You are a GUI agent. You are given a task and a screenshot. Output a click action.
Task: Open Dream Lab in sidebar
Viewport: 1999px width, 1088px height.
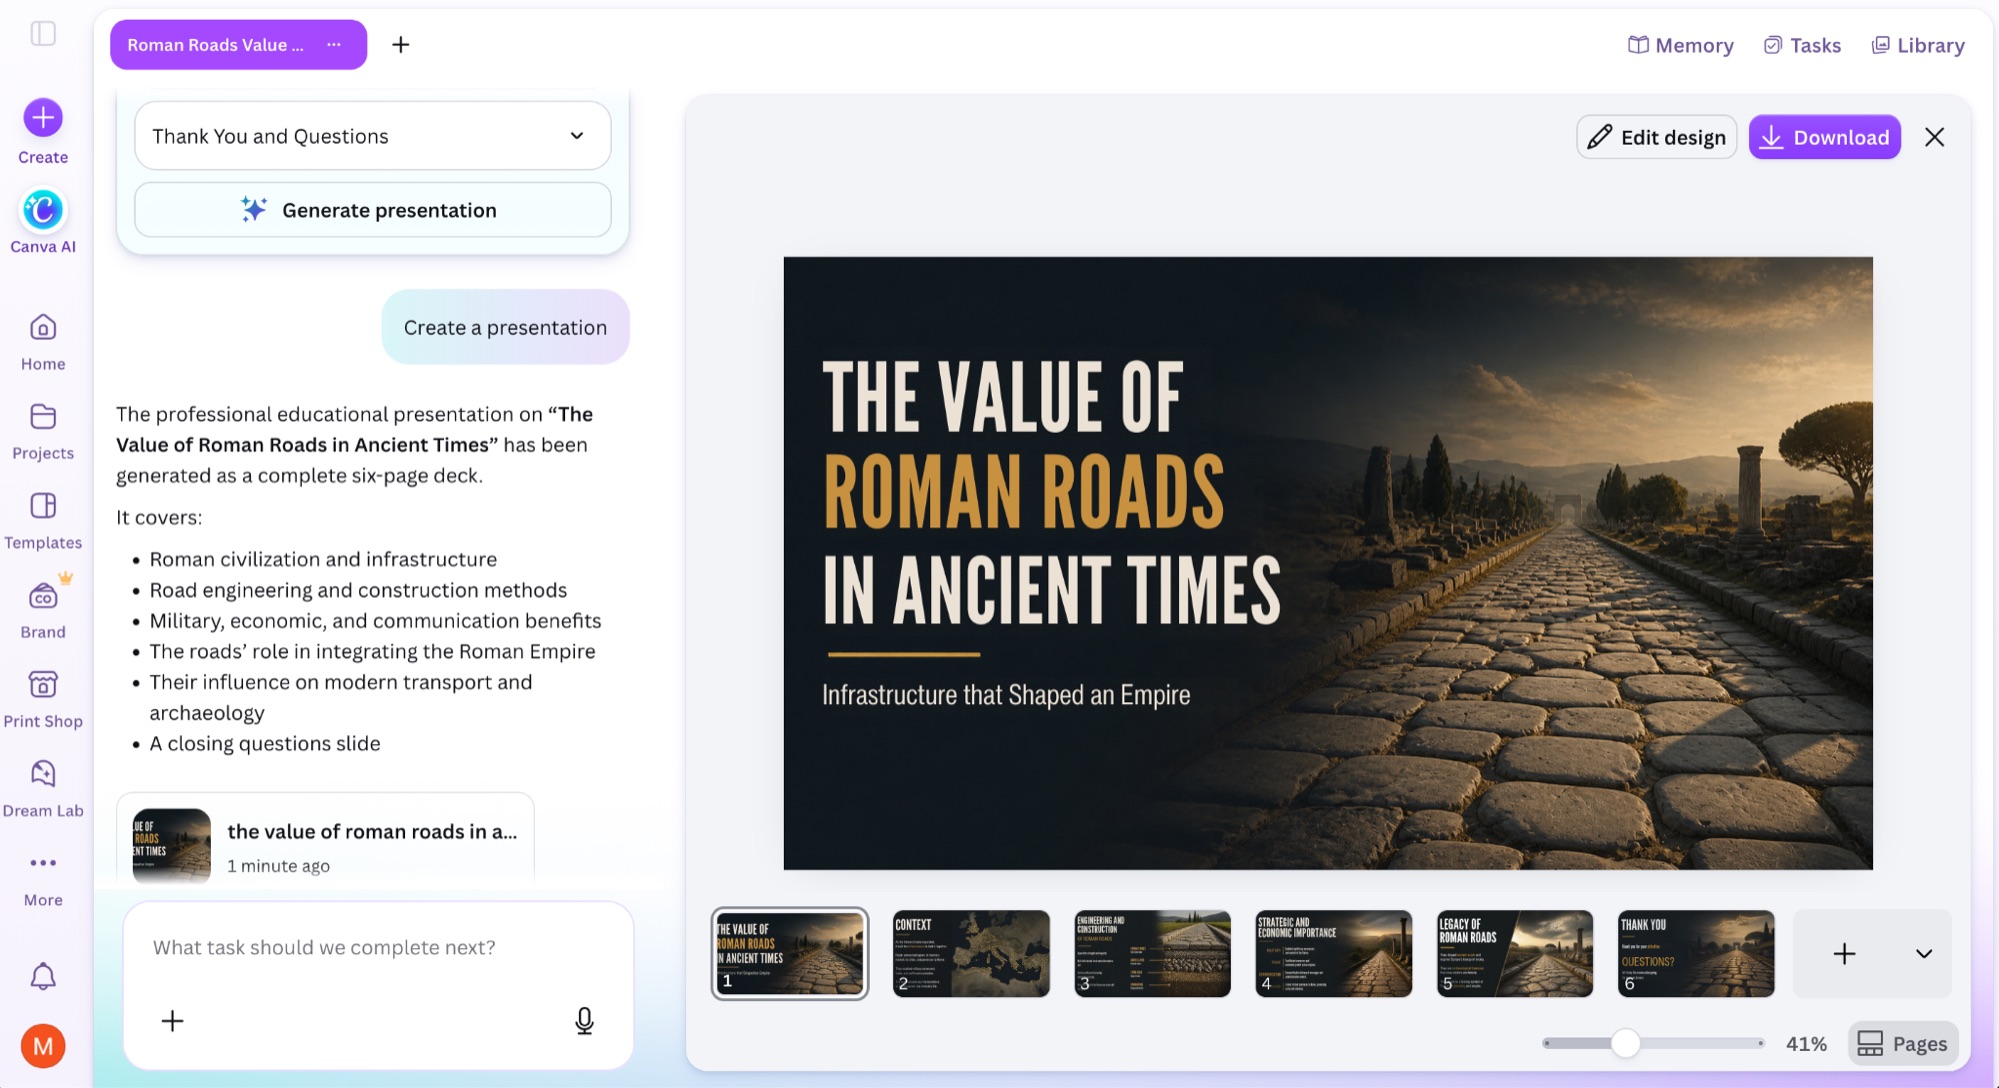point(43,789)
